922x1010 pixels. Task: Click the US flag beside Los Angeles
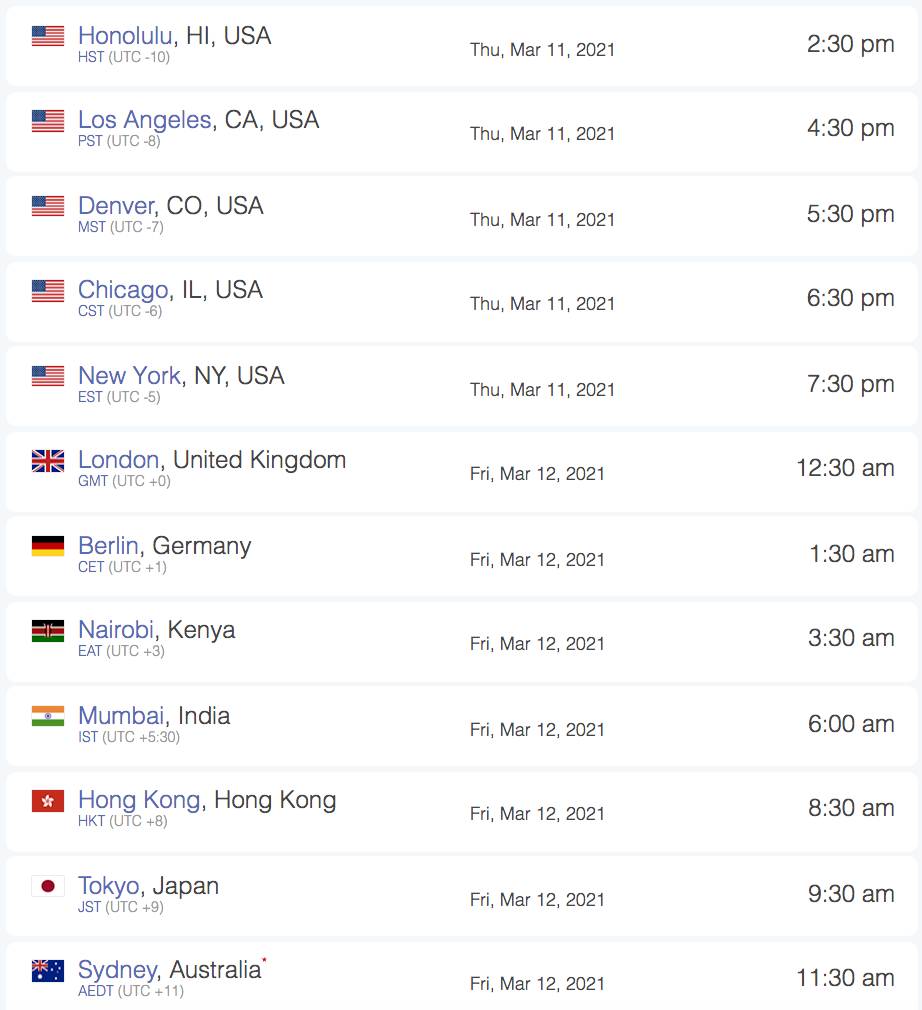tap(48, 120)
